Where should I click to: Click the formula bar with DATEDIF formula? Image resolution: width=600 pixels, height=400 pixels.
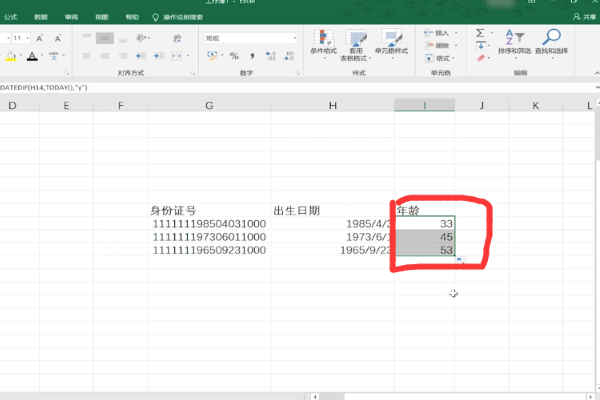297,88
